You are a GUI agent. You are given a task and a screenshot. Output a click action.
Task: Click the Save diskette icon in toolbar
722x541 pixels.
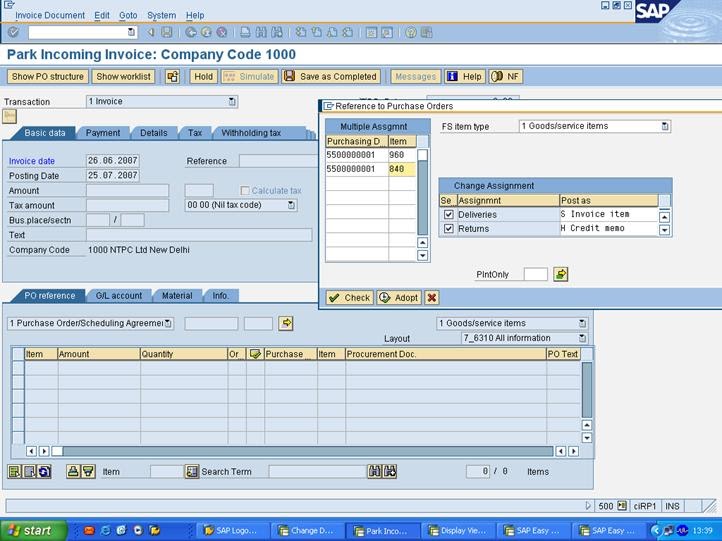[x=166, y=32]
